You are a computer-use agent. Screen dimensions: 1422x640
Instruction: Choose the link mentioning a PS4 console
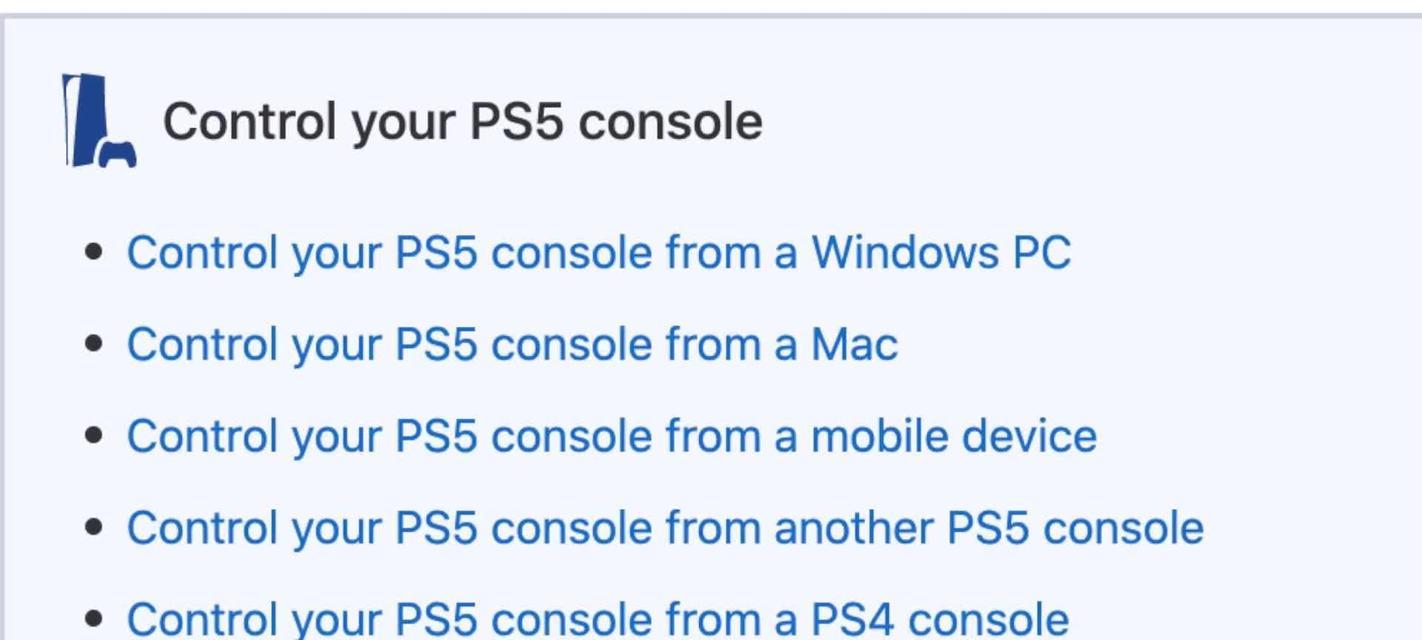point(598,619)
